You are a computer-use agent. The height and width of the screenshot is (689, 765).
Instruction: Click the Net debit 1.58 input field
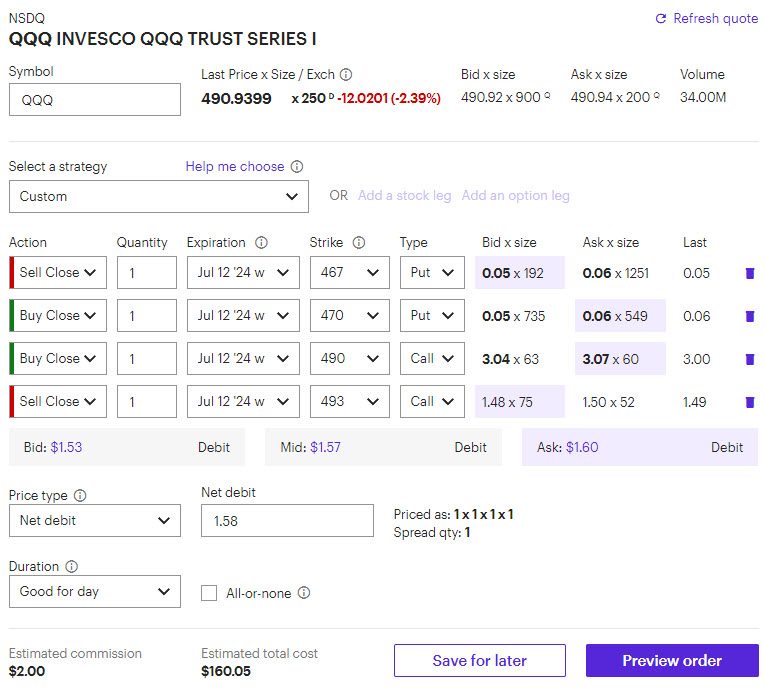[287, 521]
